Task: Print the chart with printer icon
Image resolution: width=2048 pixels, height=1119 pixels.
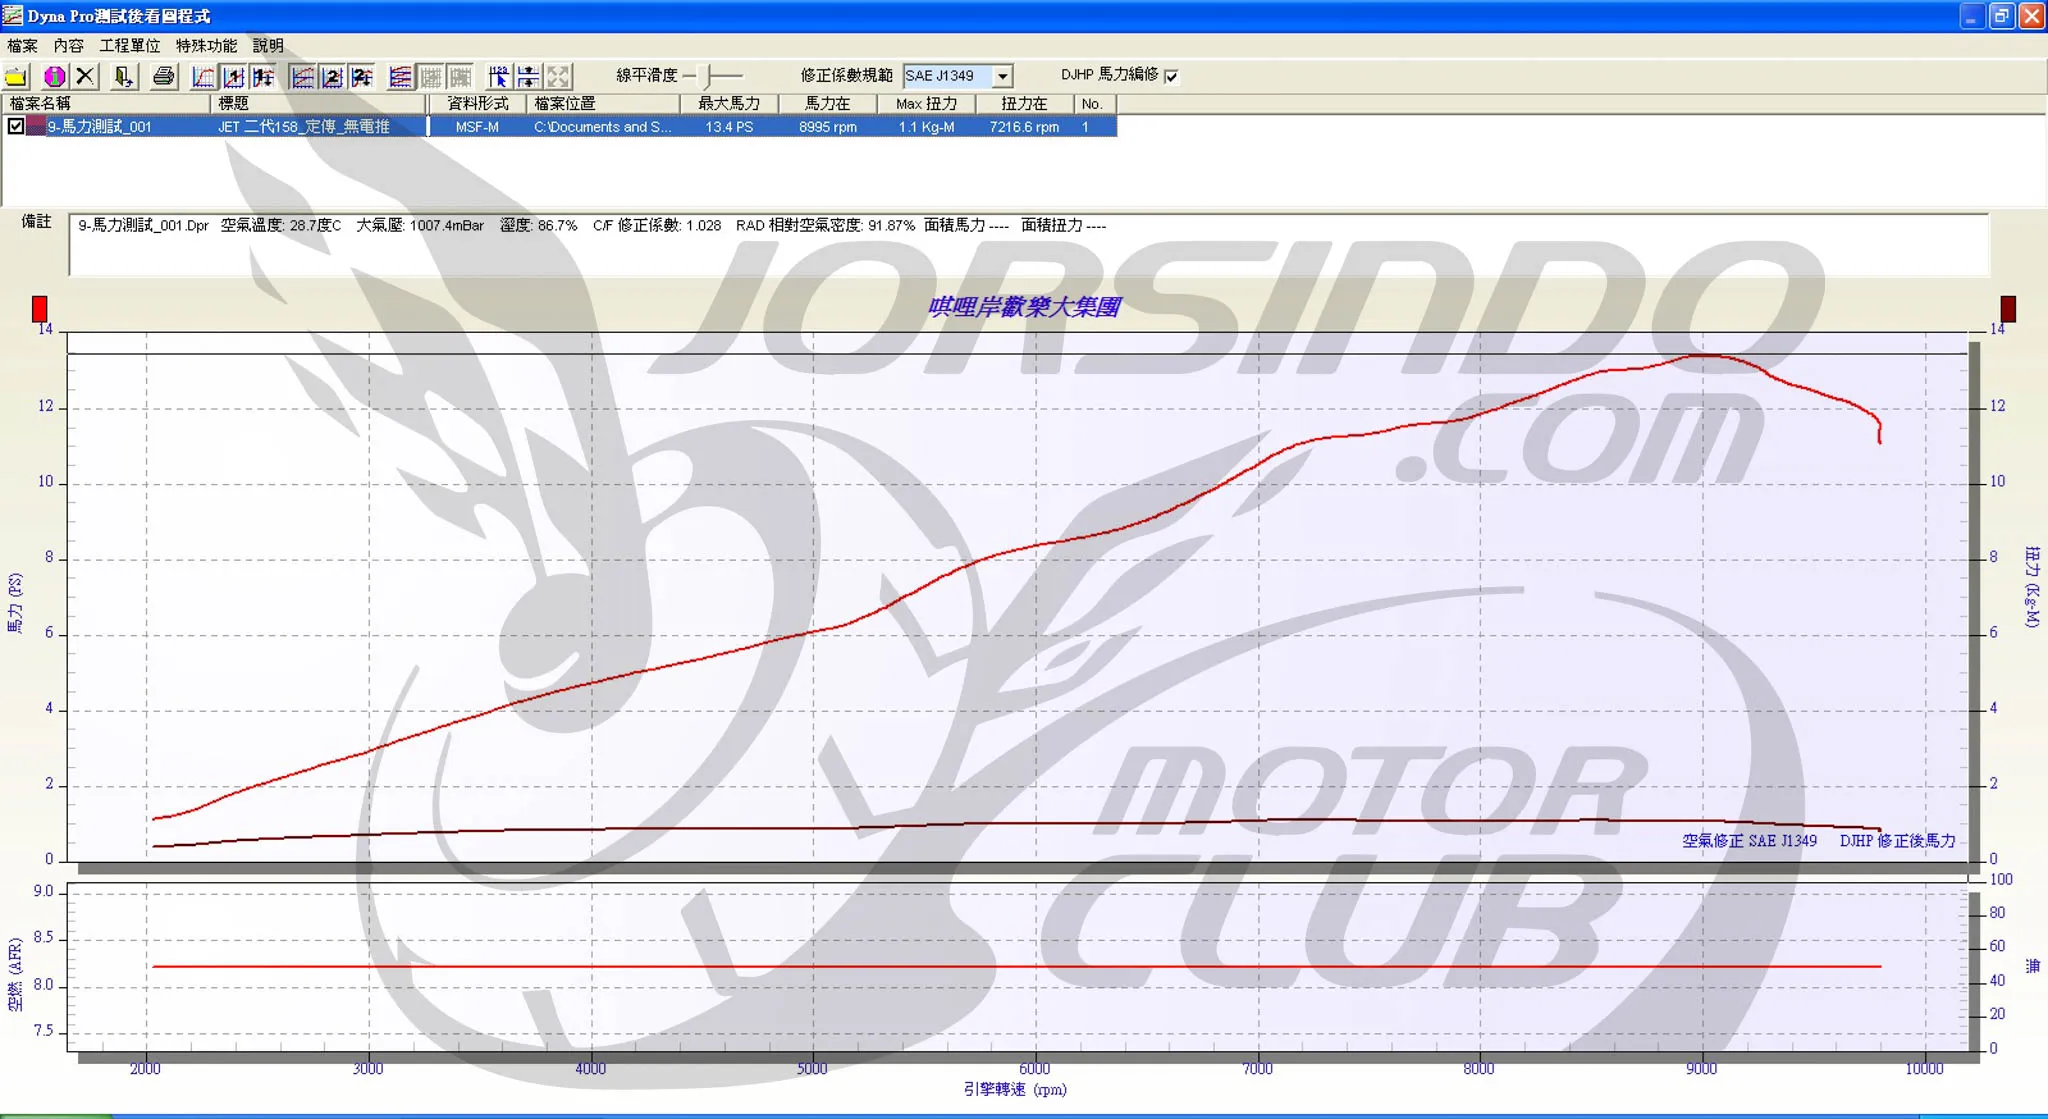Action: coord(163,76)
